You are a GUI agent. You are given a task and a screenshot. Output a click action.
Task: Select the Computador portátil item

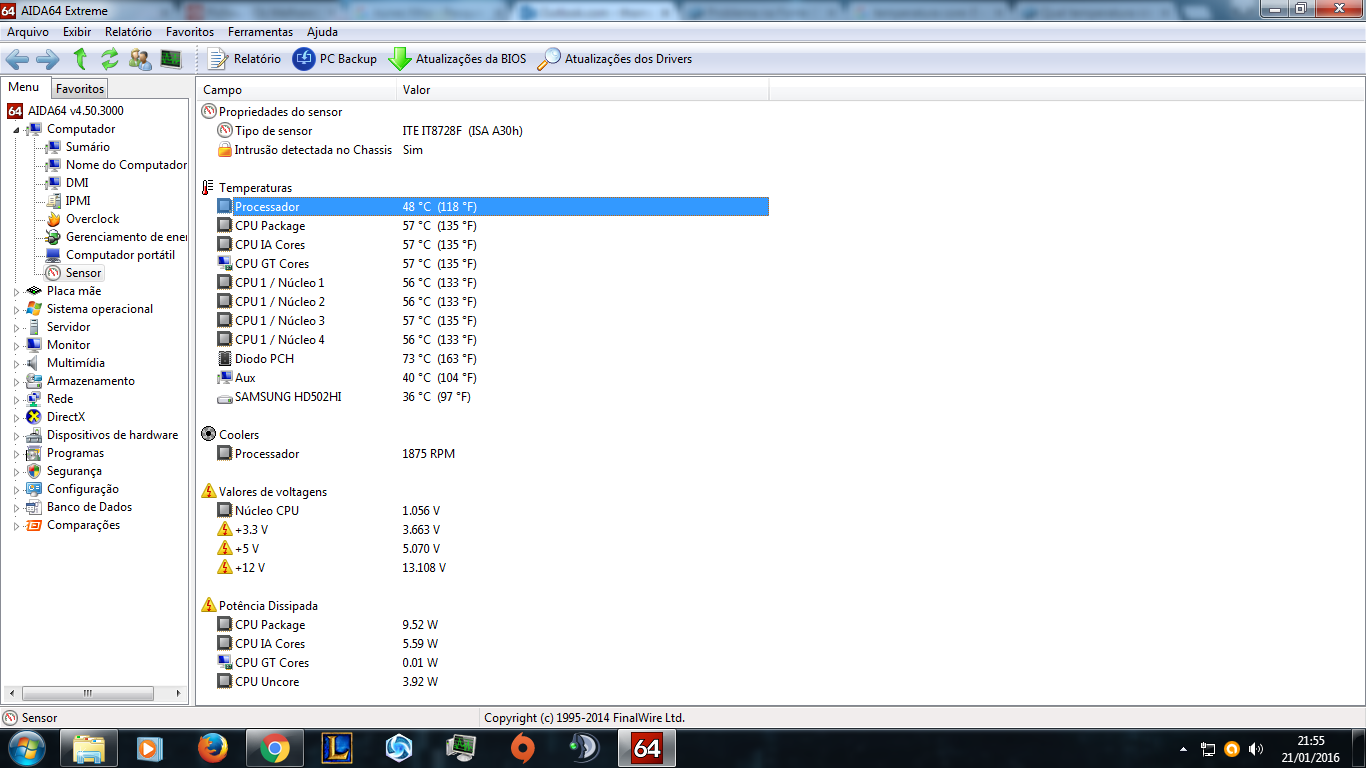120,255
